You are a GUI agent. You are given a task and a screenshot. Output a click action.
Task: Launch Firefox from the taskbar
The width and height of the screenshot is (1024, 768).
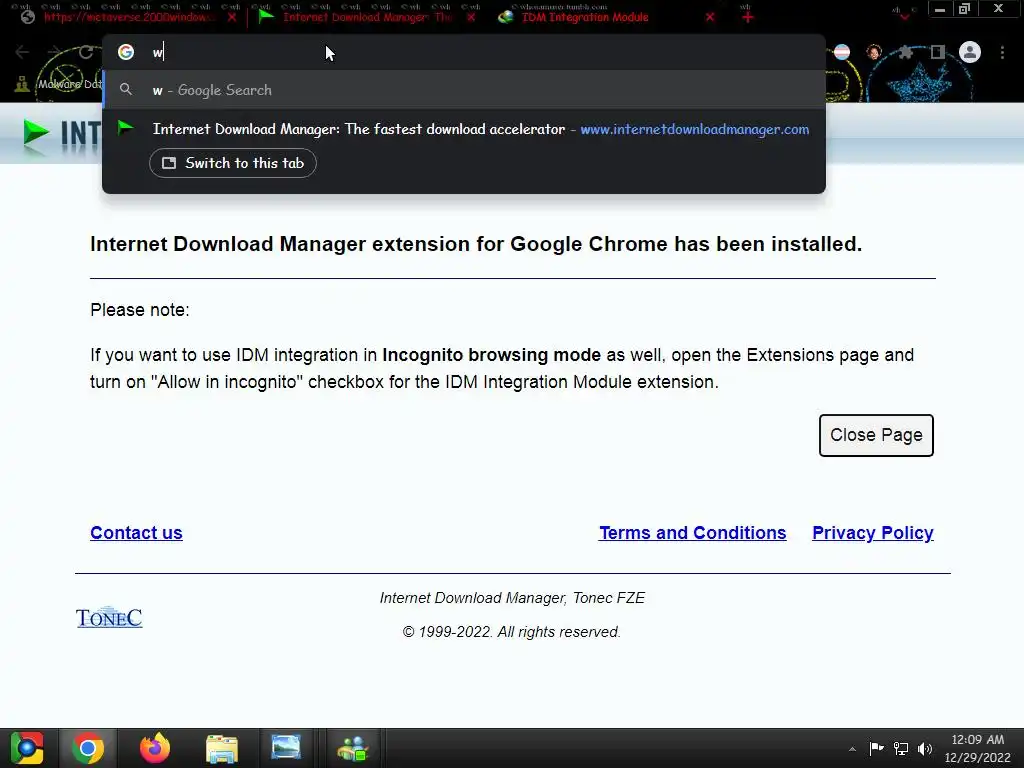coord(155,748)
